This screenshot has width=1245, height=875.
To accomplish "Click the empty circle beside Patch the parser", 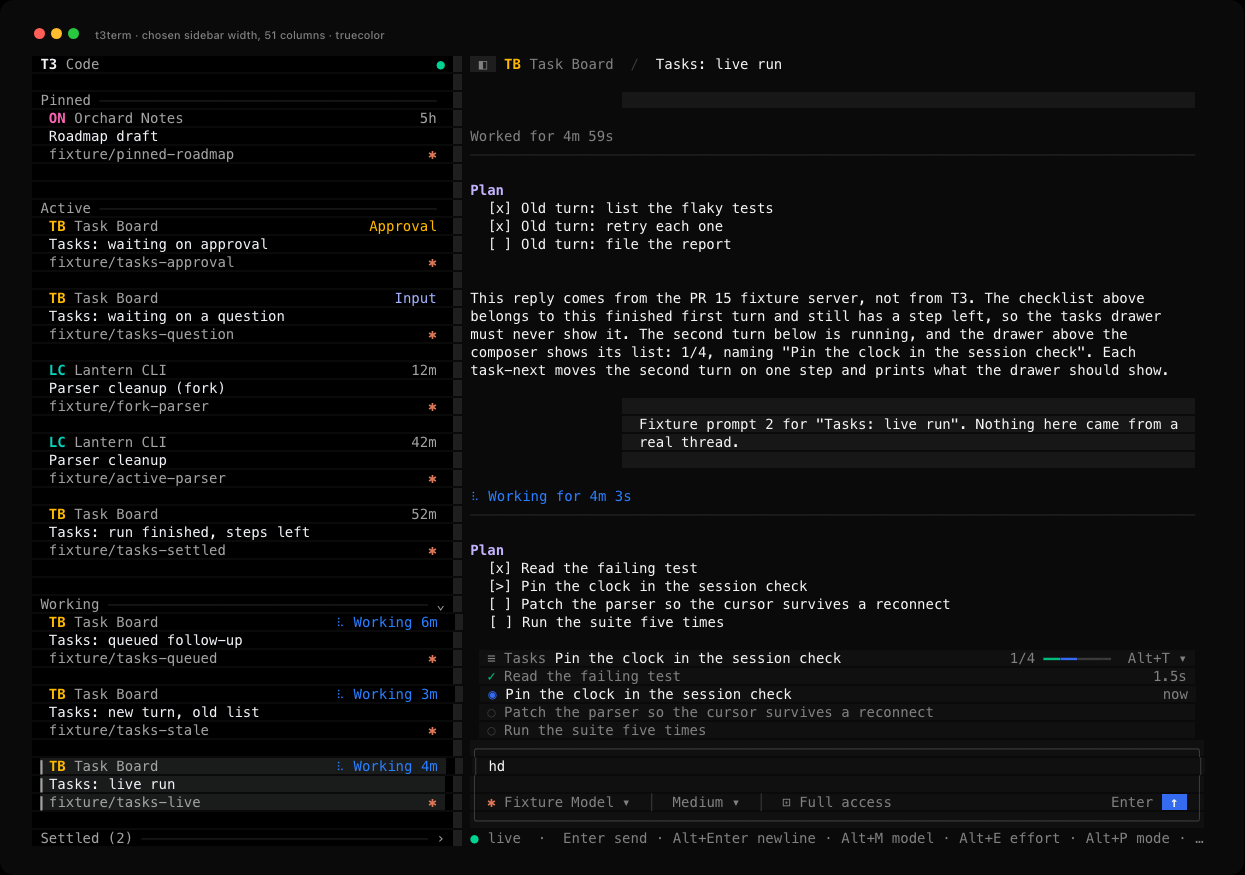I will click(491, 712).
